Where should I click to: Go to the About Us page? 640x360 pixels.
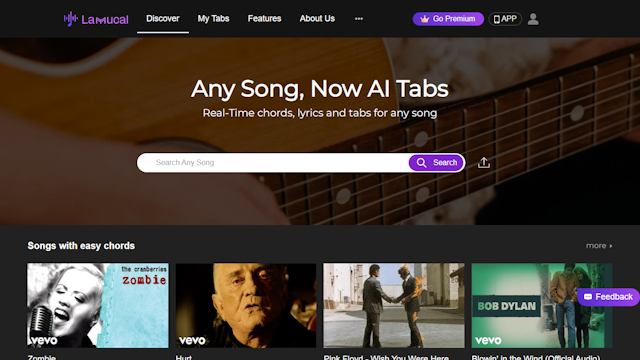(317, 19)
